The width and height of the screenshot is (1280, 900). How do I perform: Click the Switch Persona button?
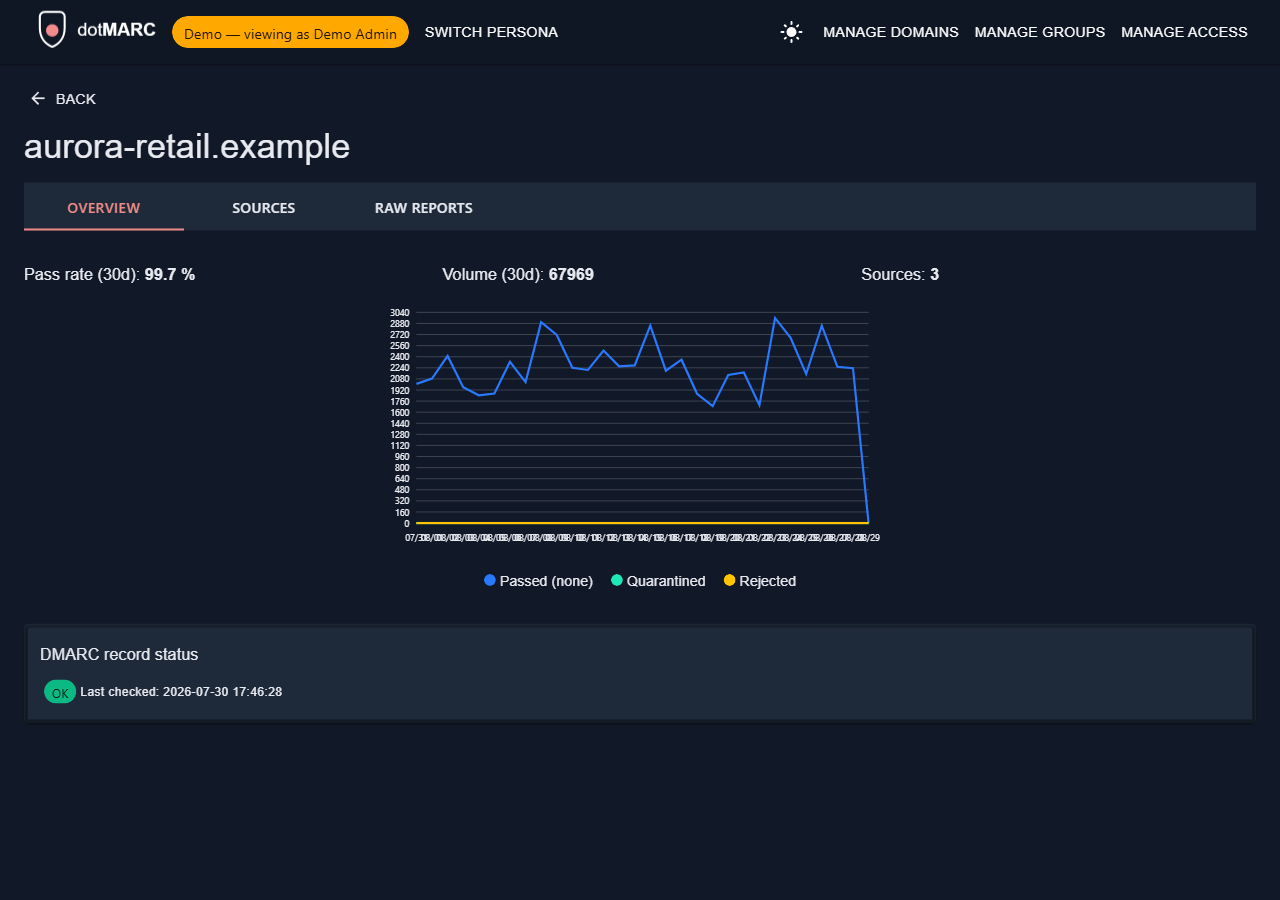click(x=491, y=32)
